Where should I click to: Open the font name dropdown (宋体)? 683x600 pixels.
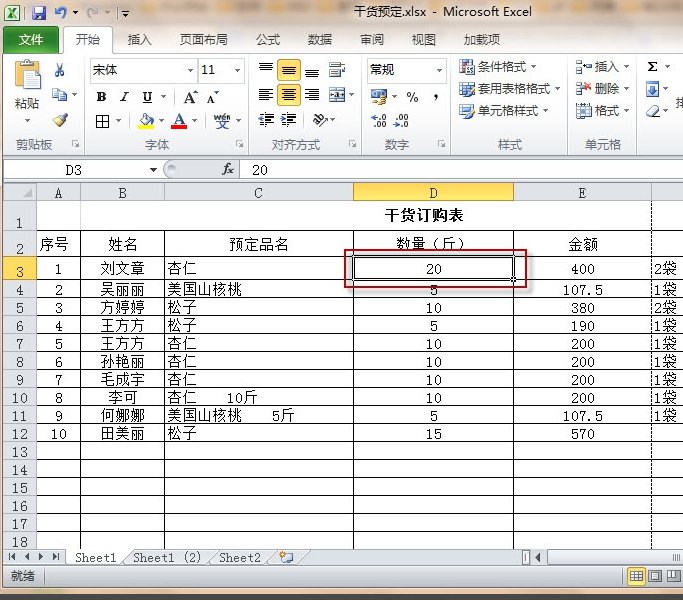tap(190, 70)
